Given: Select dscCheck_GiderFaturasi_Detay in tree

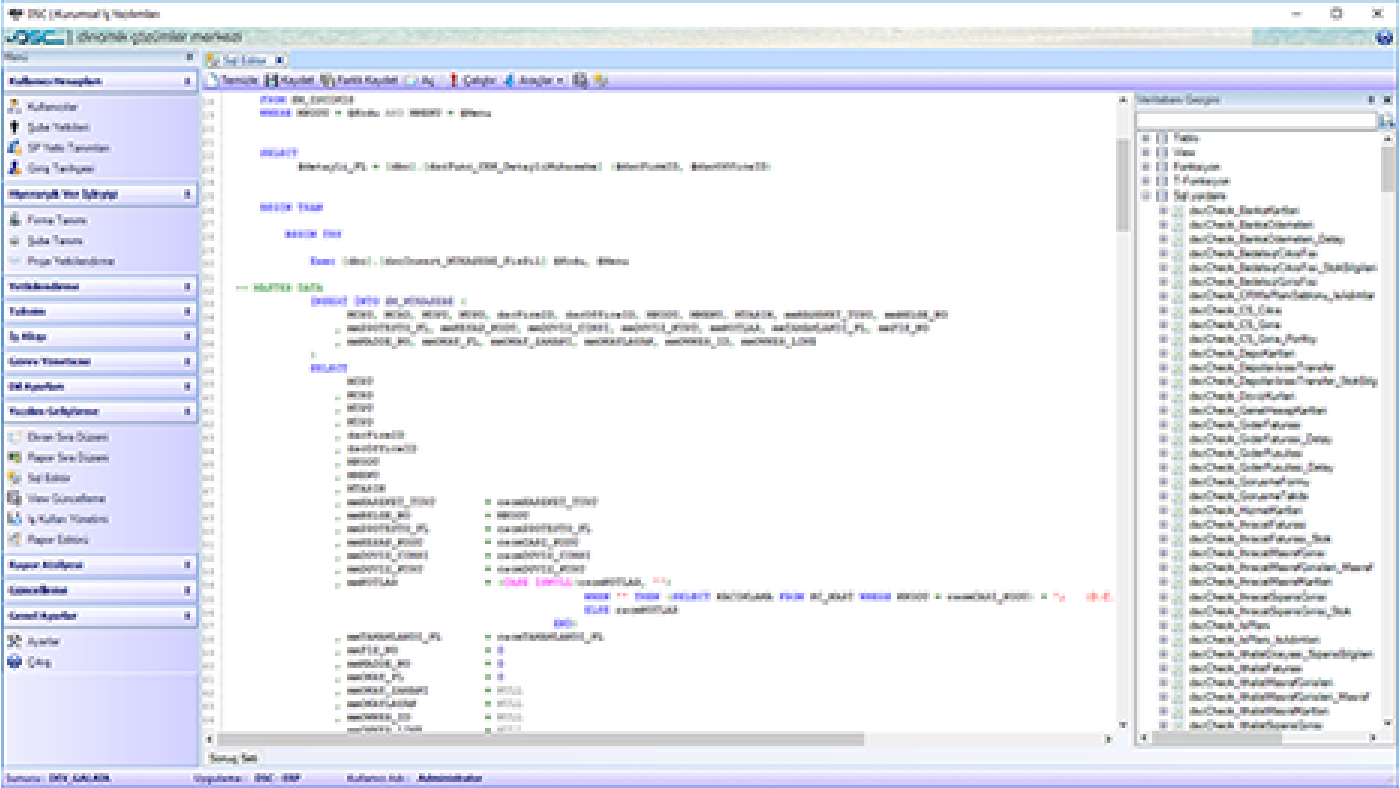Looking at the screenshot, I should (x=1260, y=438).
